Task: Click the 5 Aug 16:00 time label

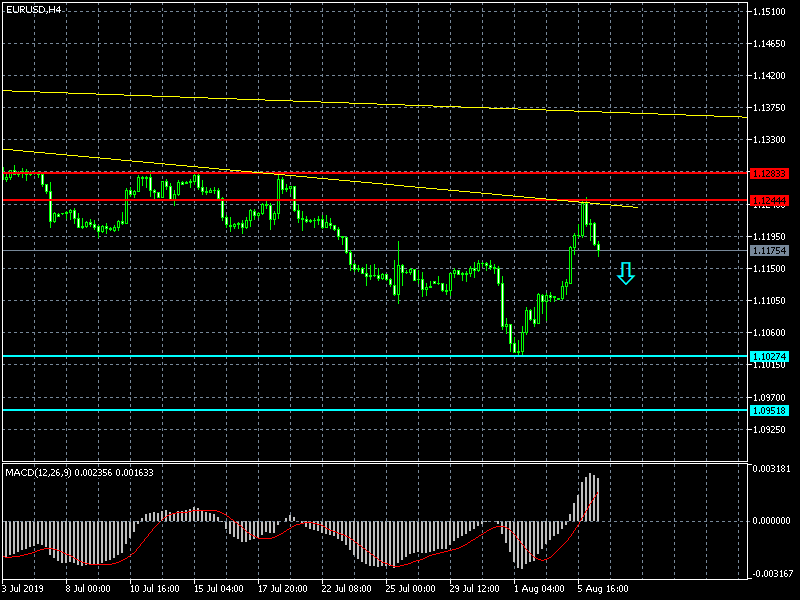Action: (x=603, y=588)
